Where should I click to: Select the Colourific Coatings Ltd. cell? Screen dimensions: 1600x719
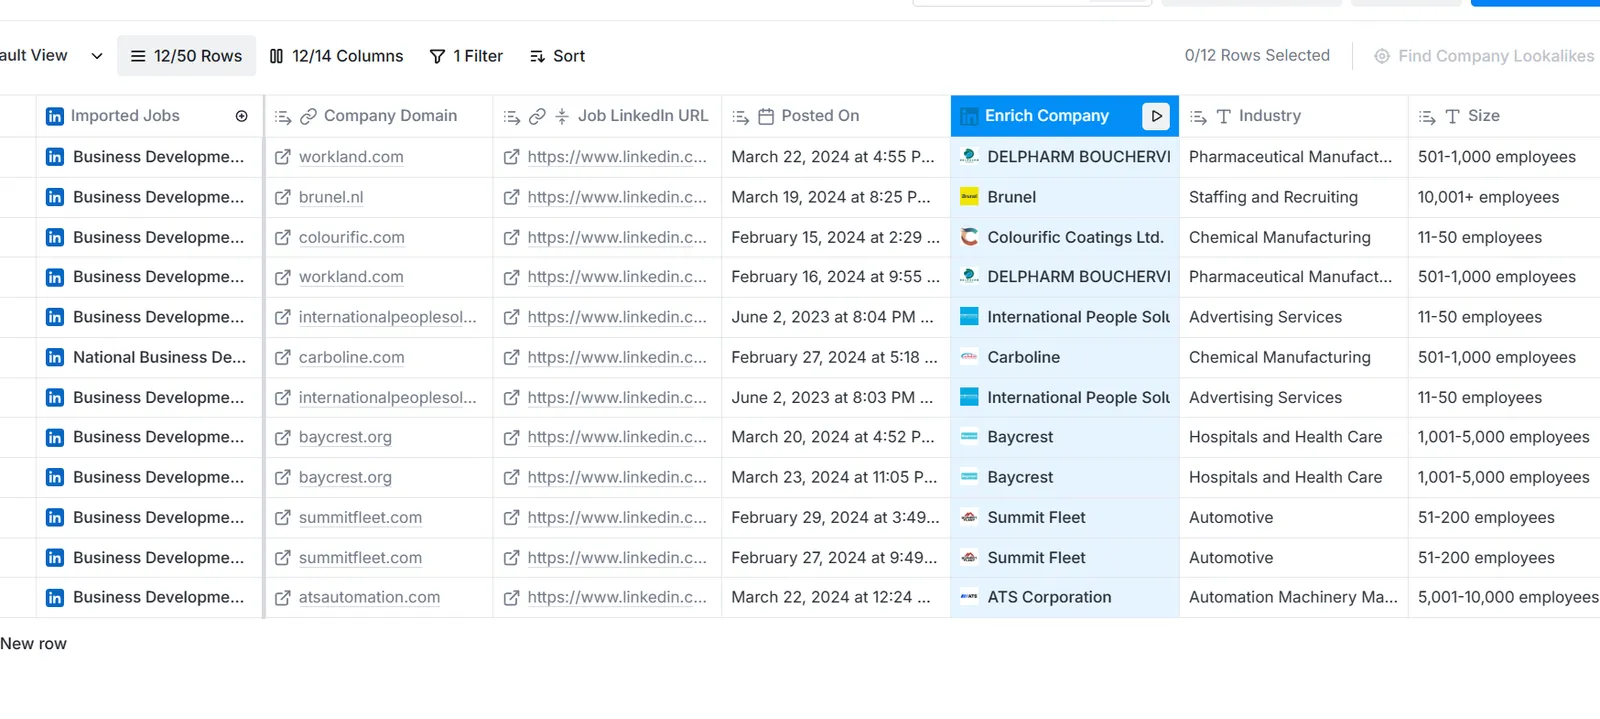point(1065,237)
